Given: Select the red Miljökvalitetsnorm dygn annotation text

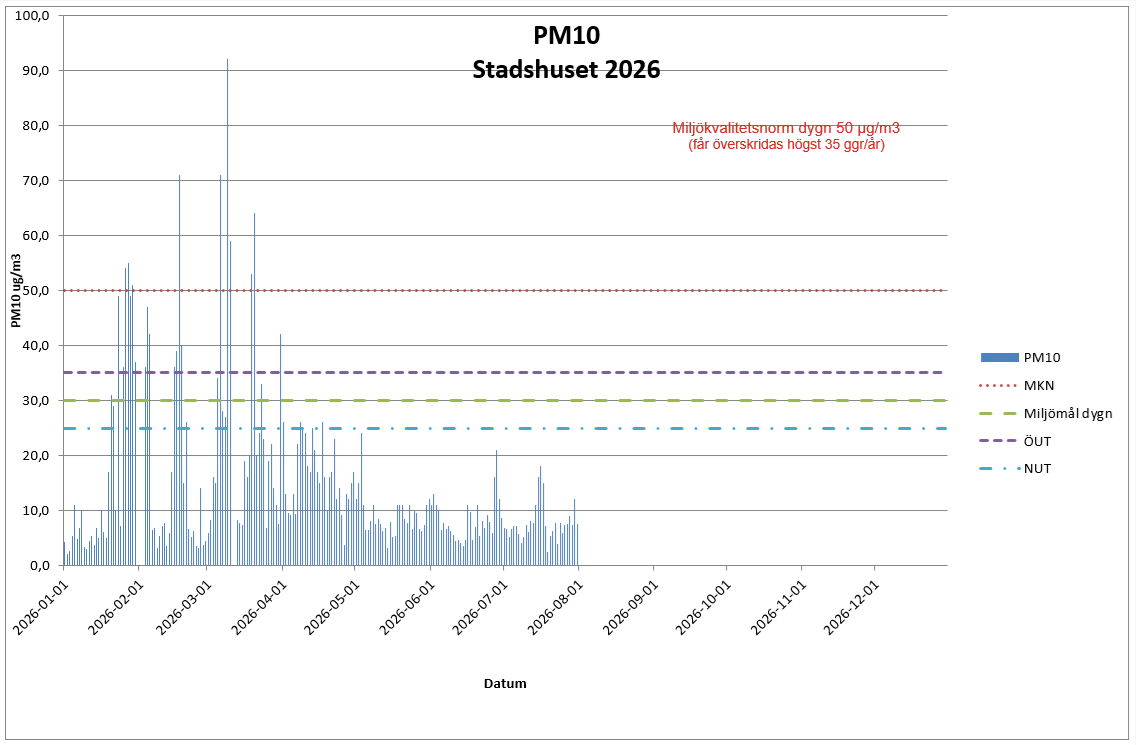Looking at the screenshot, I should 786,136.
